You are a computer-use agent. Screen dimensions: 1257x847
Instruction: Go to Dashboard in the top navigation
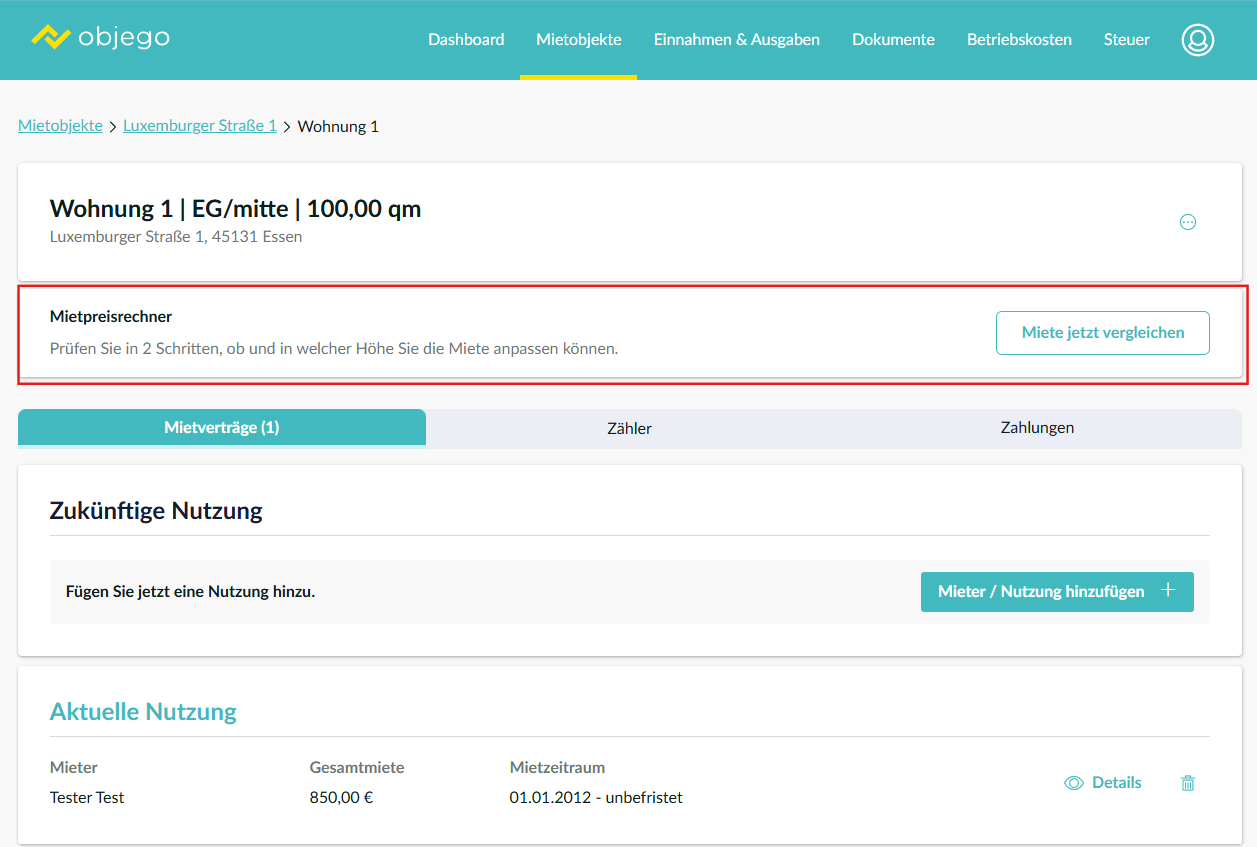[x=466, y=40]
